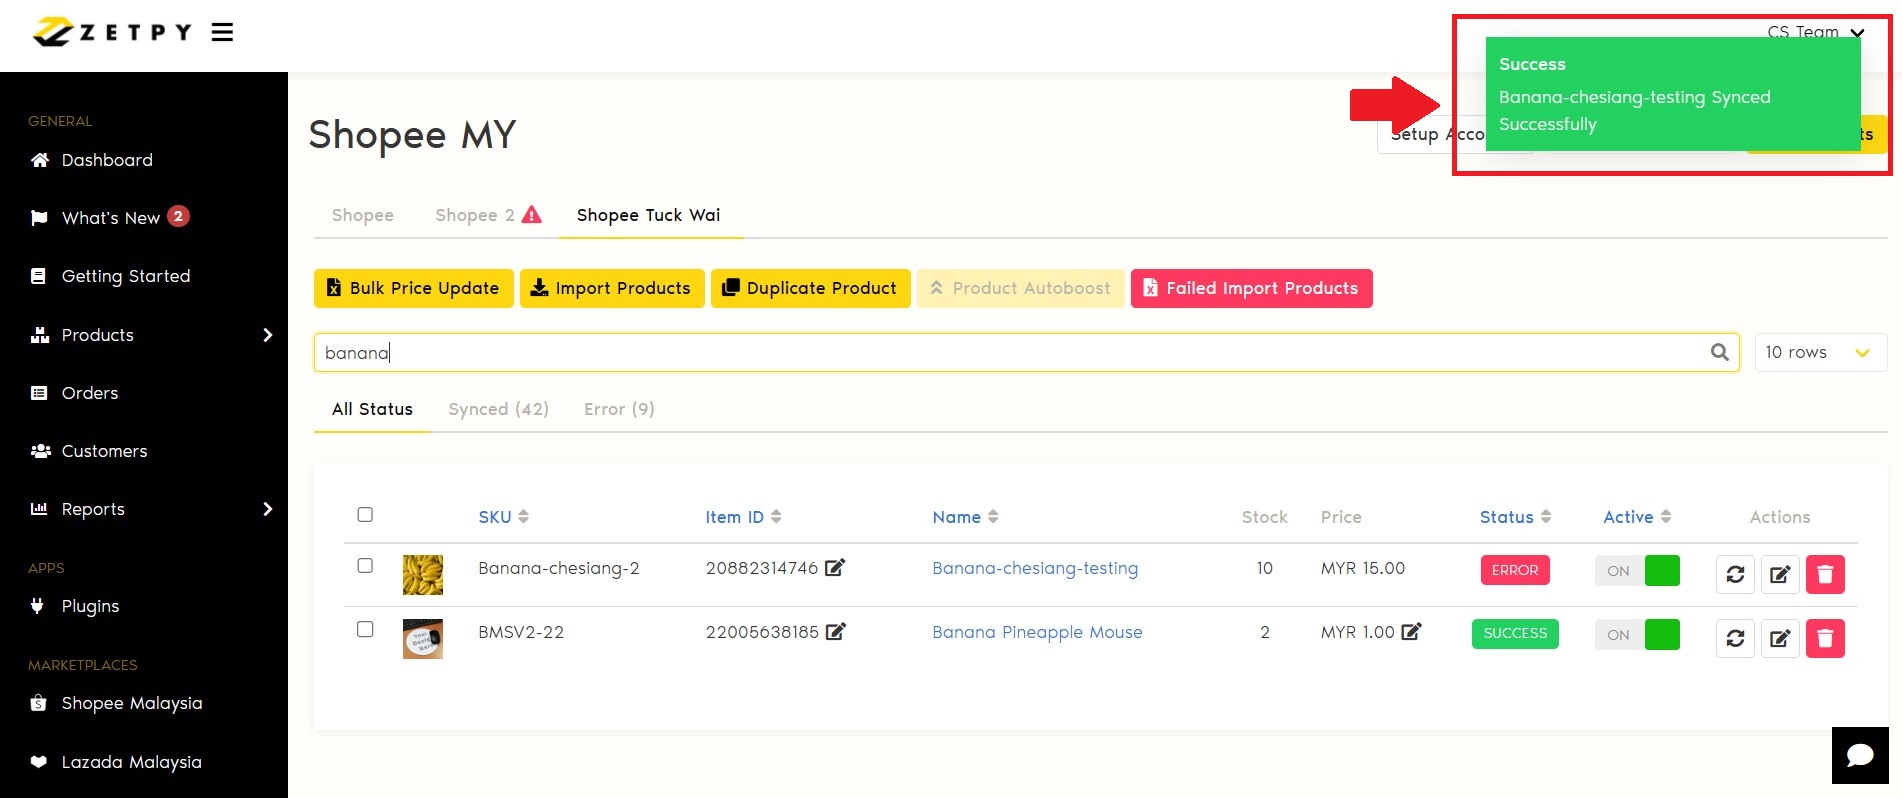1902x798 pixels.
Task: Click Bulk Price Update button
Action: click(414, 288)
